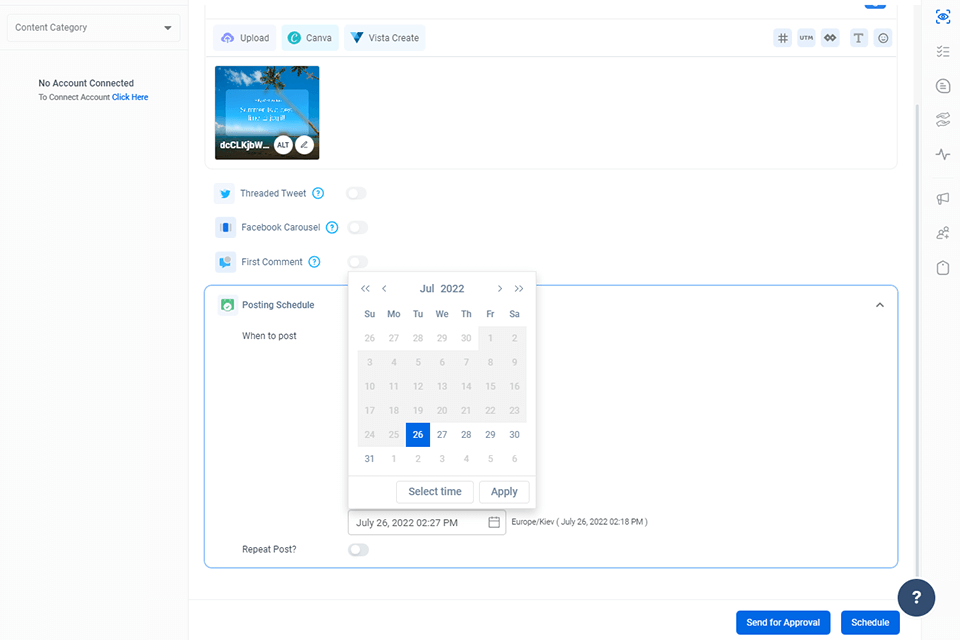
Task: Enable the Threaded Tweet toggle
Action: (x=356, y=194)
